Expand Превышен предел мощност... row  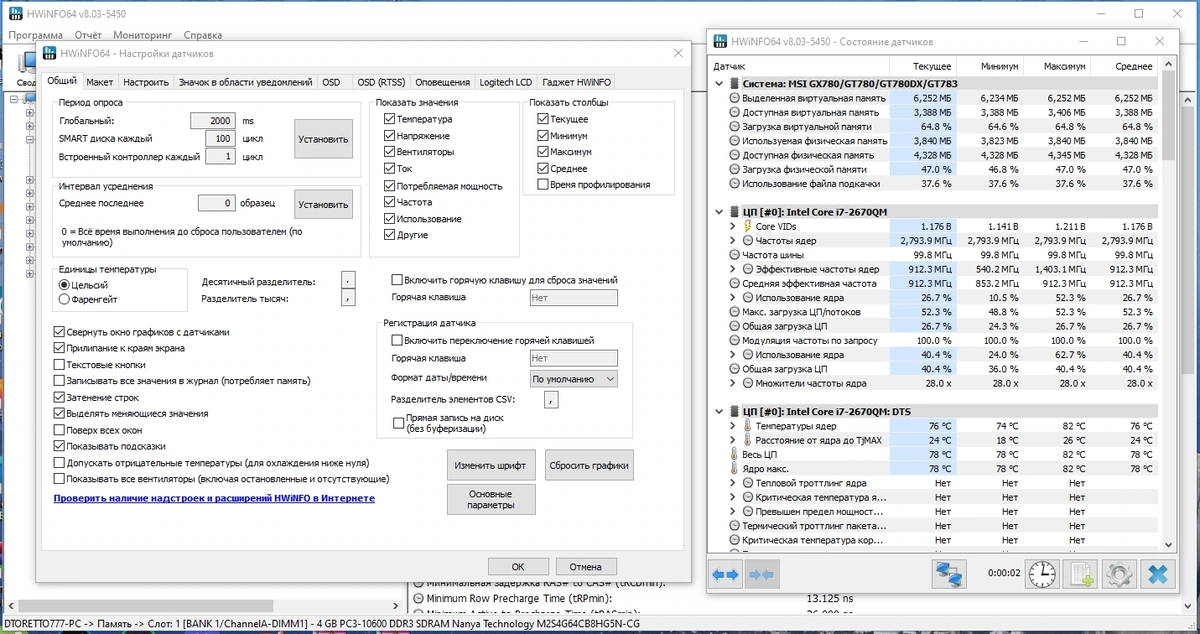(734, 512)
